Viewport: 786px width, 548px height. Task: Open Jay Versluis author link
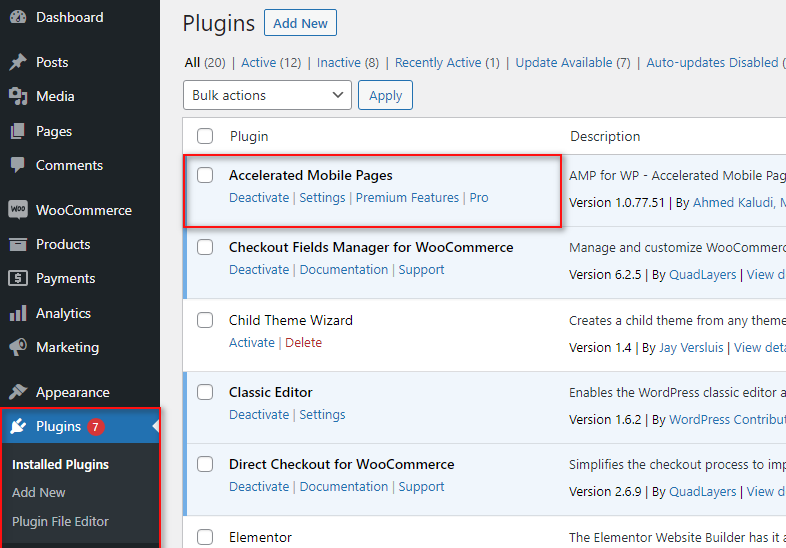click(x=691, y=347)
